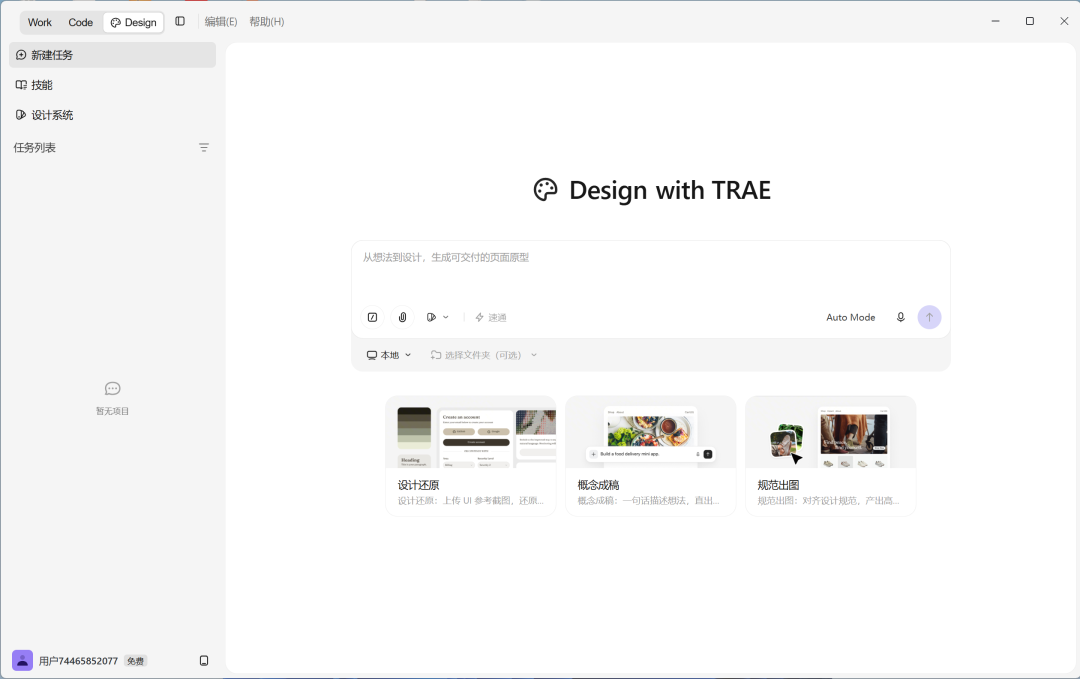Image resolution: width=1080 pixels, height=679 pixels.
Task: Click the slash command icon in input toolbar
Action: 373,317
